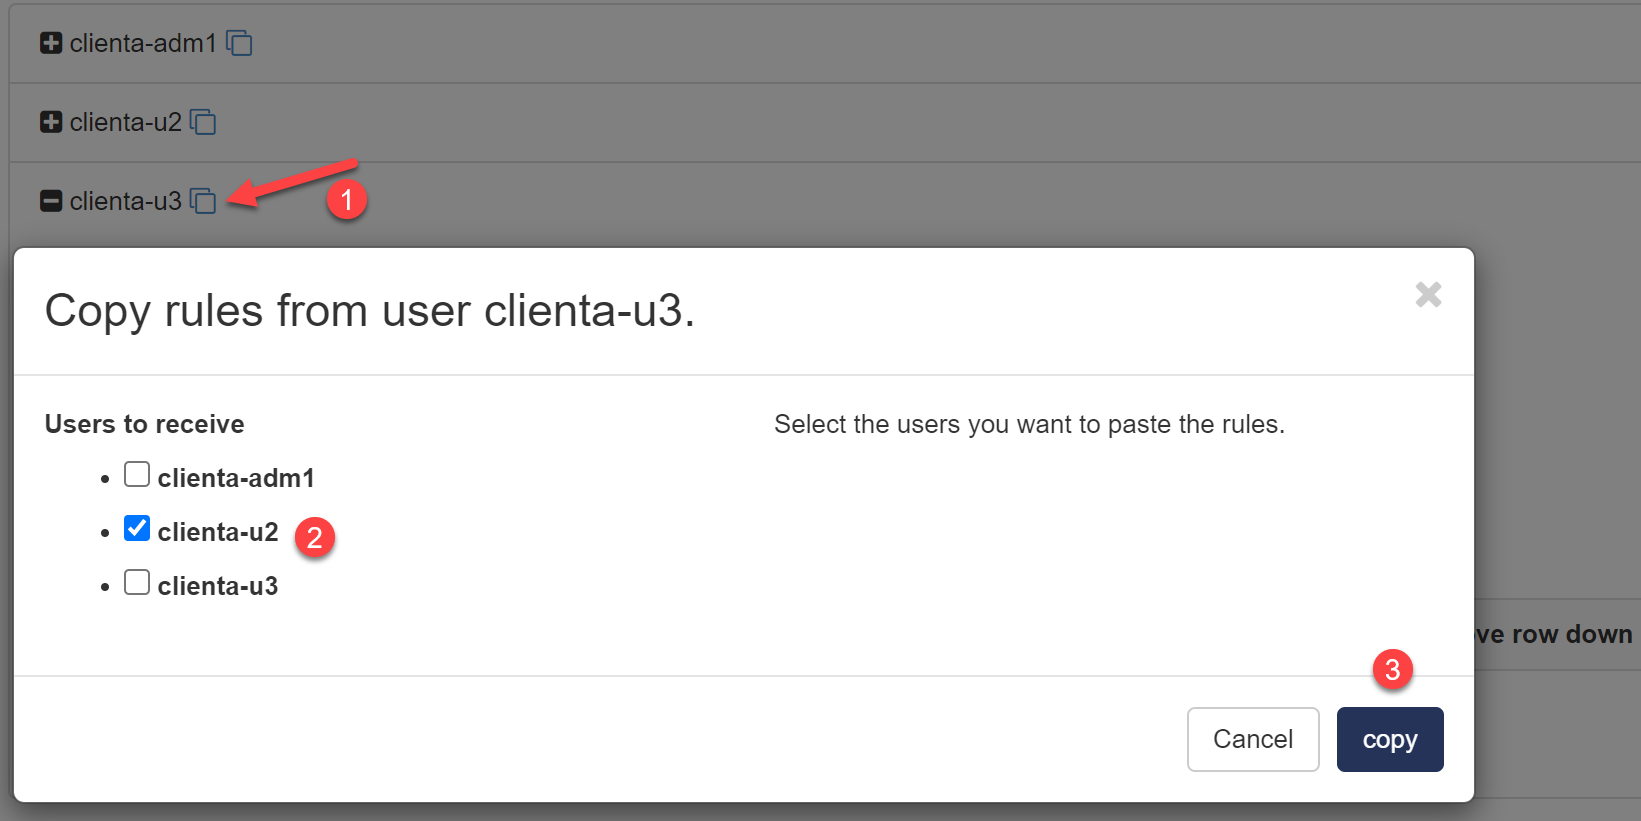Tick the clienta-u3 checkbox in dialog
This screenshot has height=821, width=1641.
click(137, 582)
